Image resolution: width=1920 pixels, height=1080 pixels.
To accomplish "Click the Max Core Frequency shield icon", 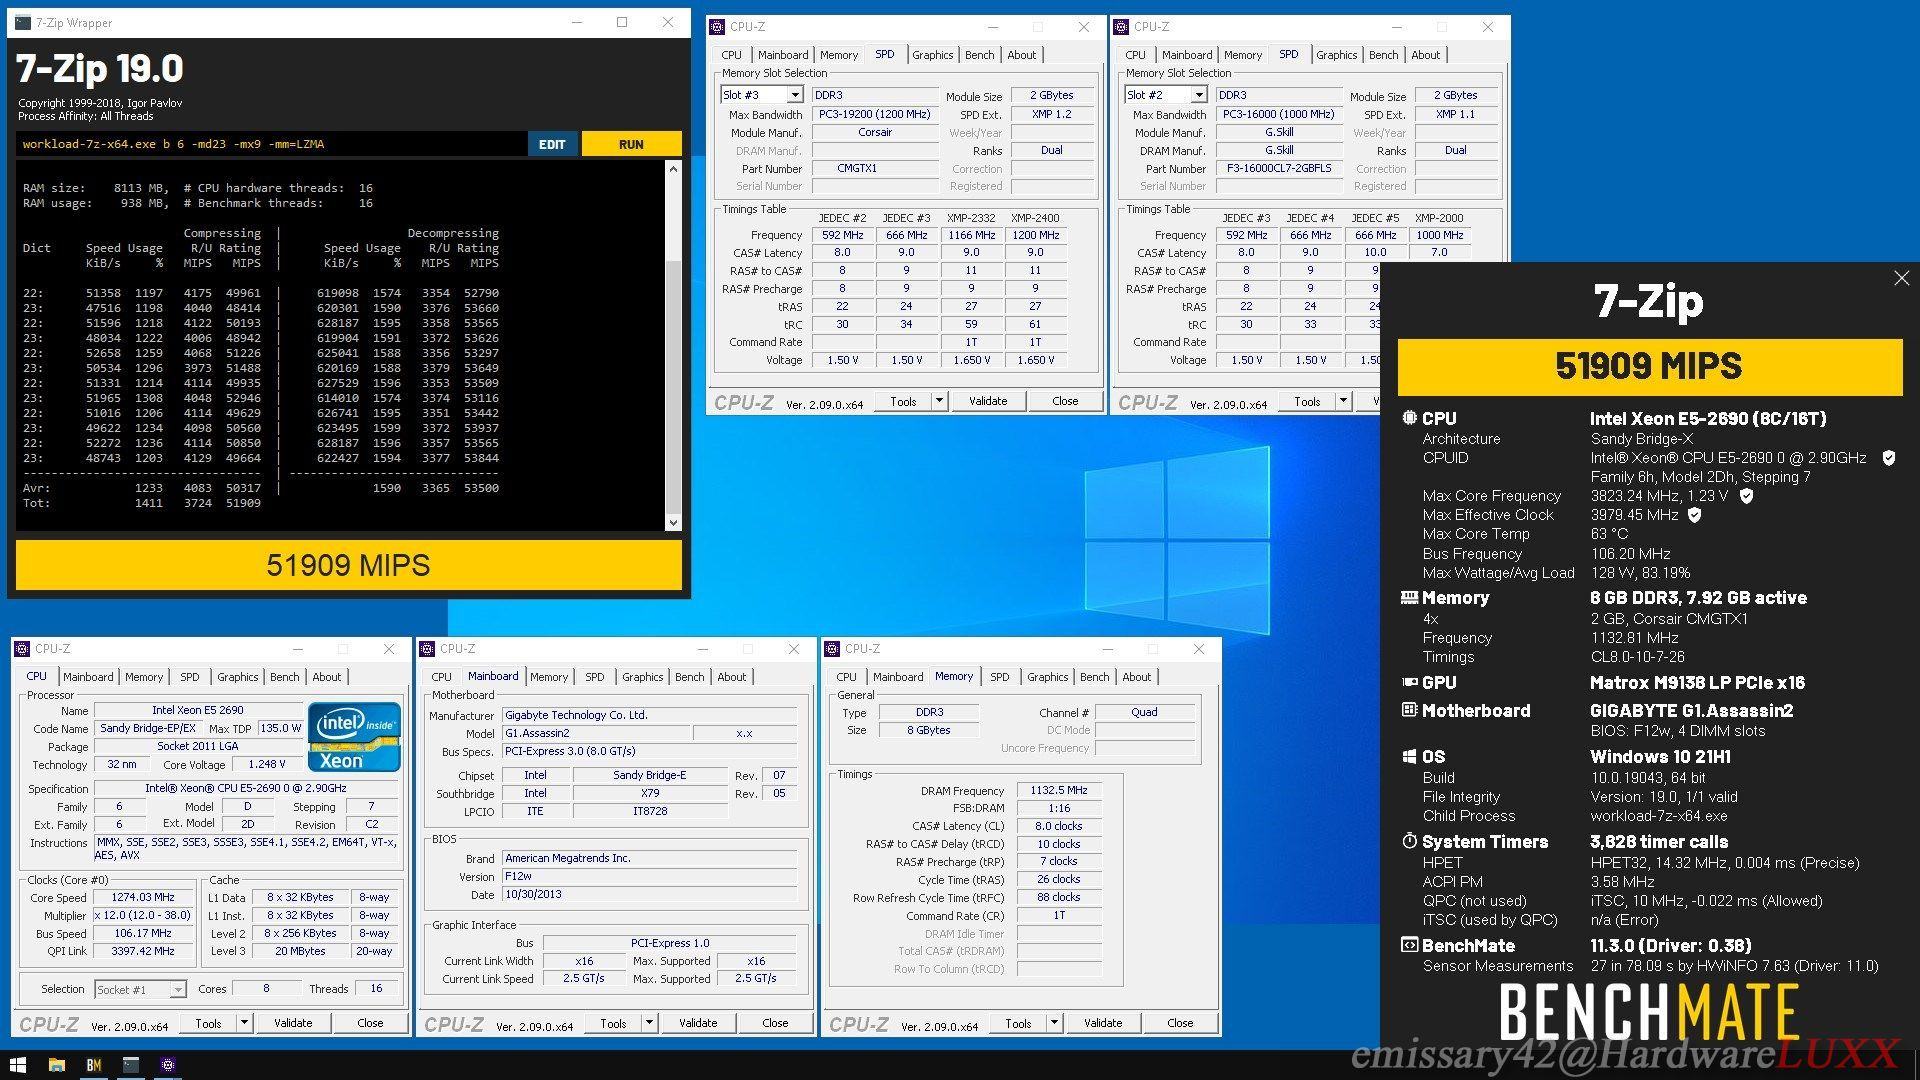I will click(x=1746, y=495).
